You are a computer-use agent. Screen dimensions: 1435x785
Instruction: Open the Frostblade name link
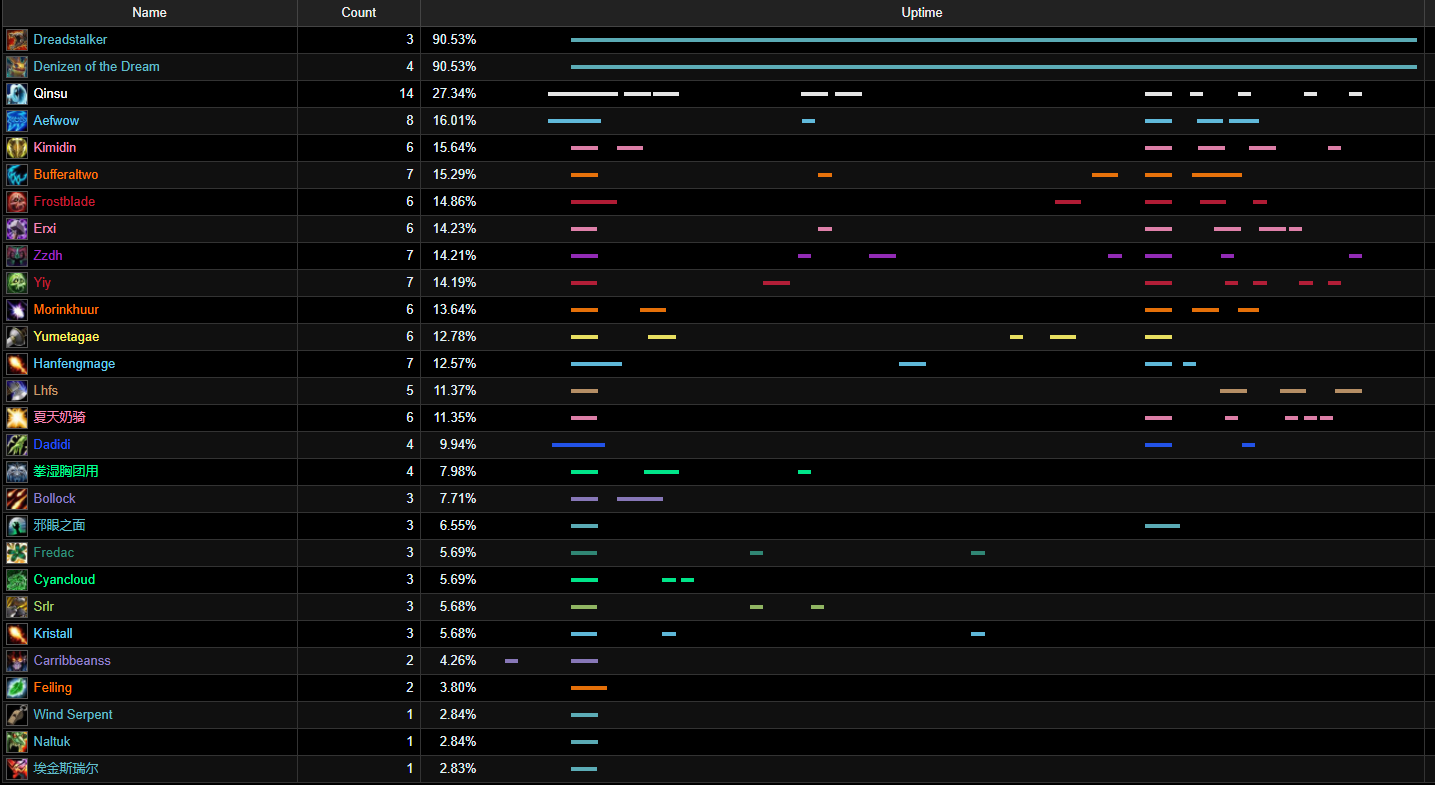pyautogui.click(x=64, y=202)
